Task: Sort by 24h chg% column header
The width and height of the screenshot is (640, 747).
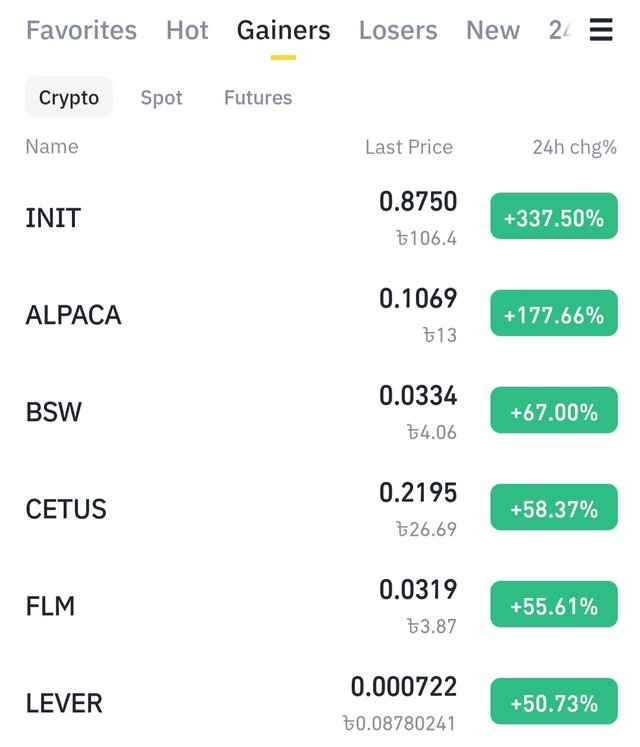Action: pyautogui.click(x=575, y=148)
